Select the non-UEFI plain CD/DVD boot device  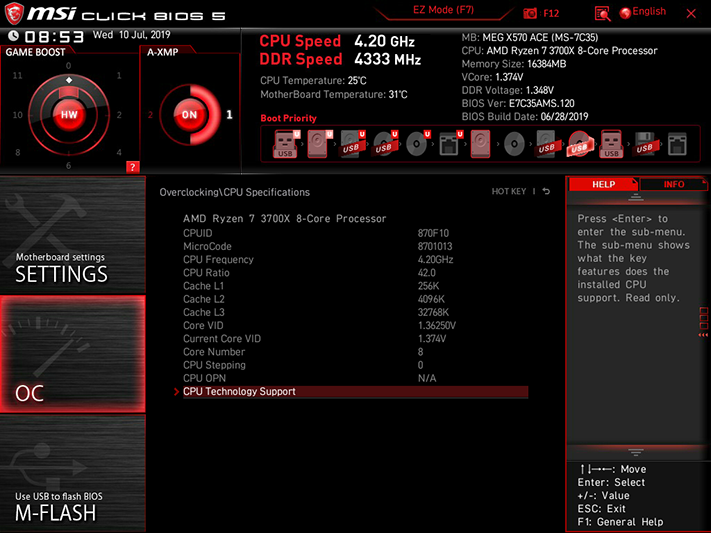pyautogui.click(x=514, y=144)
